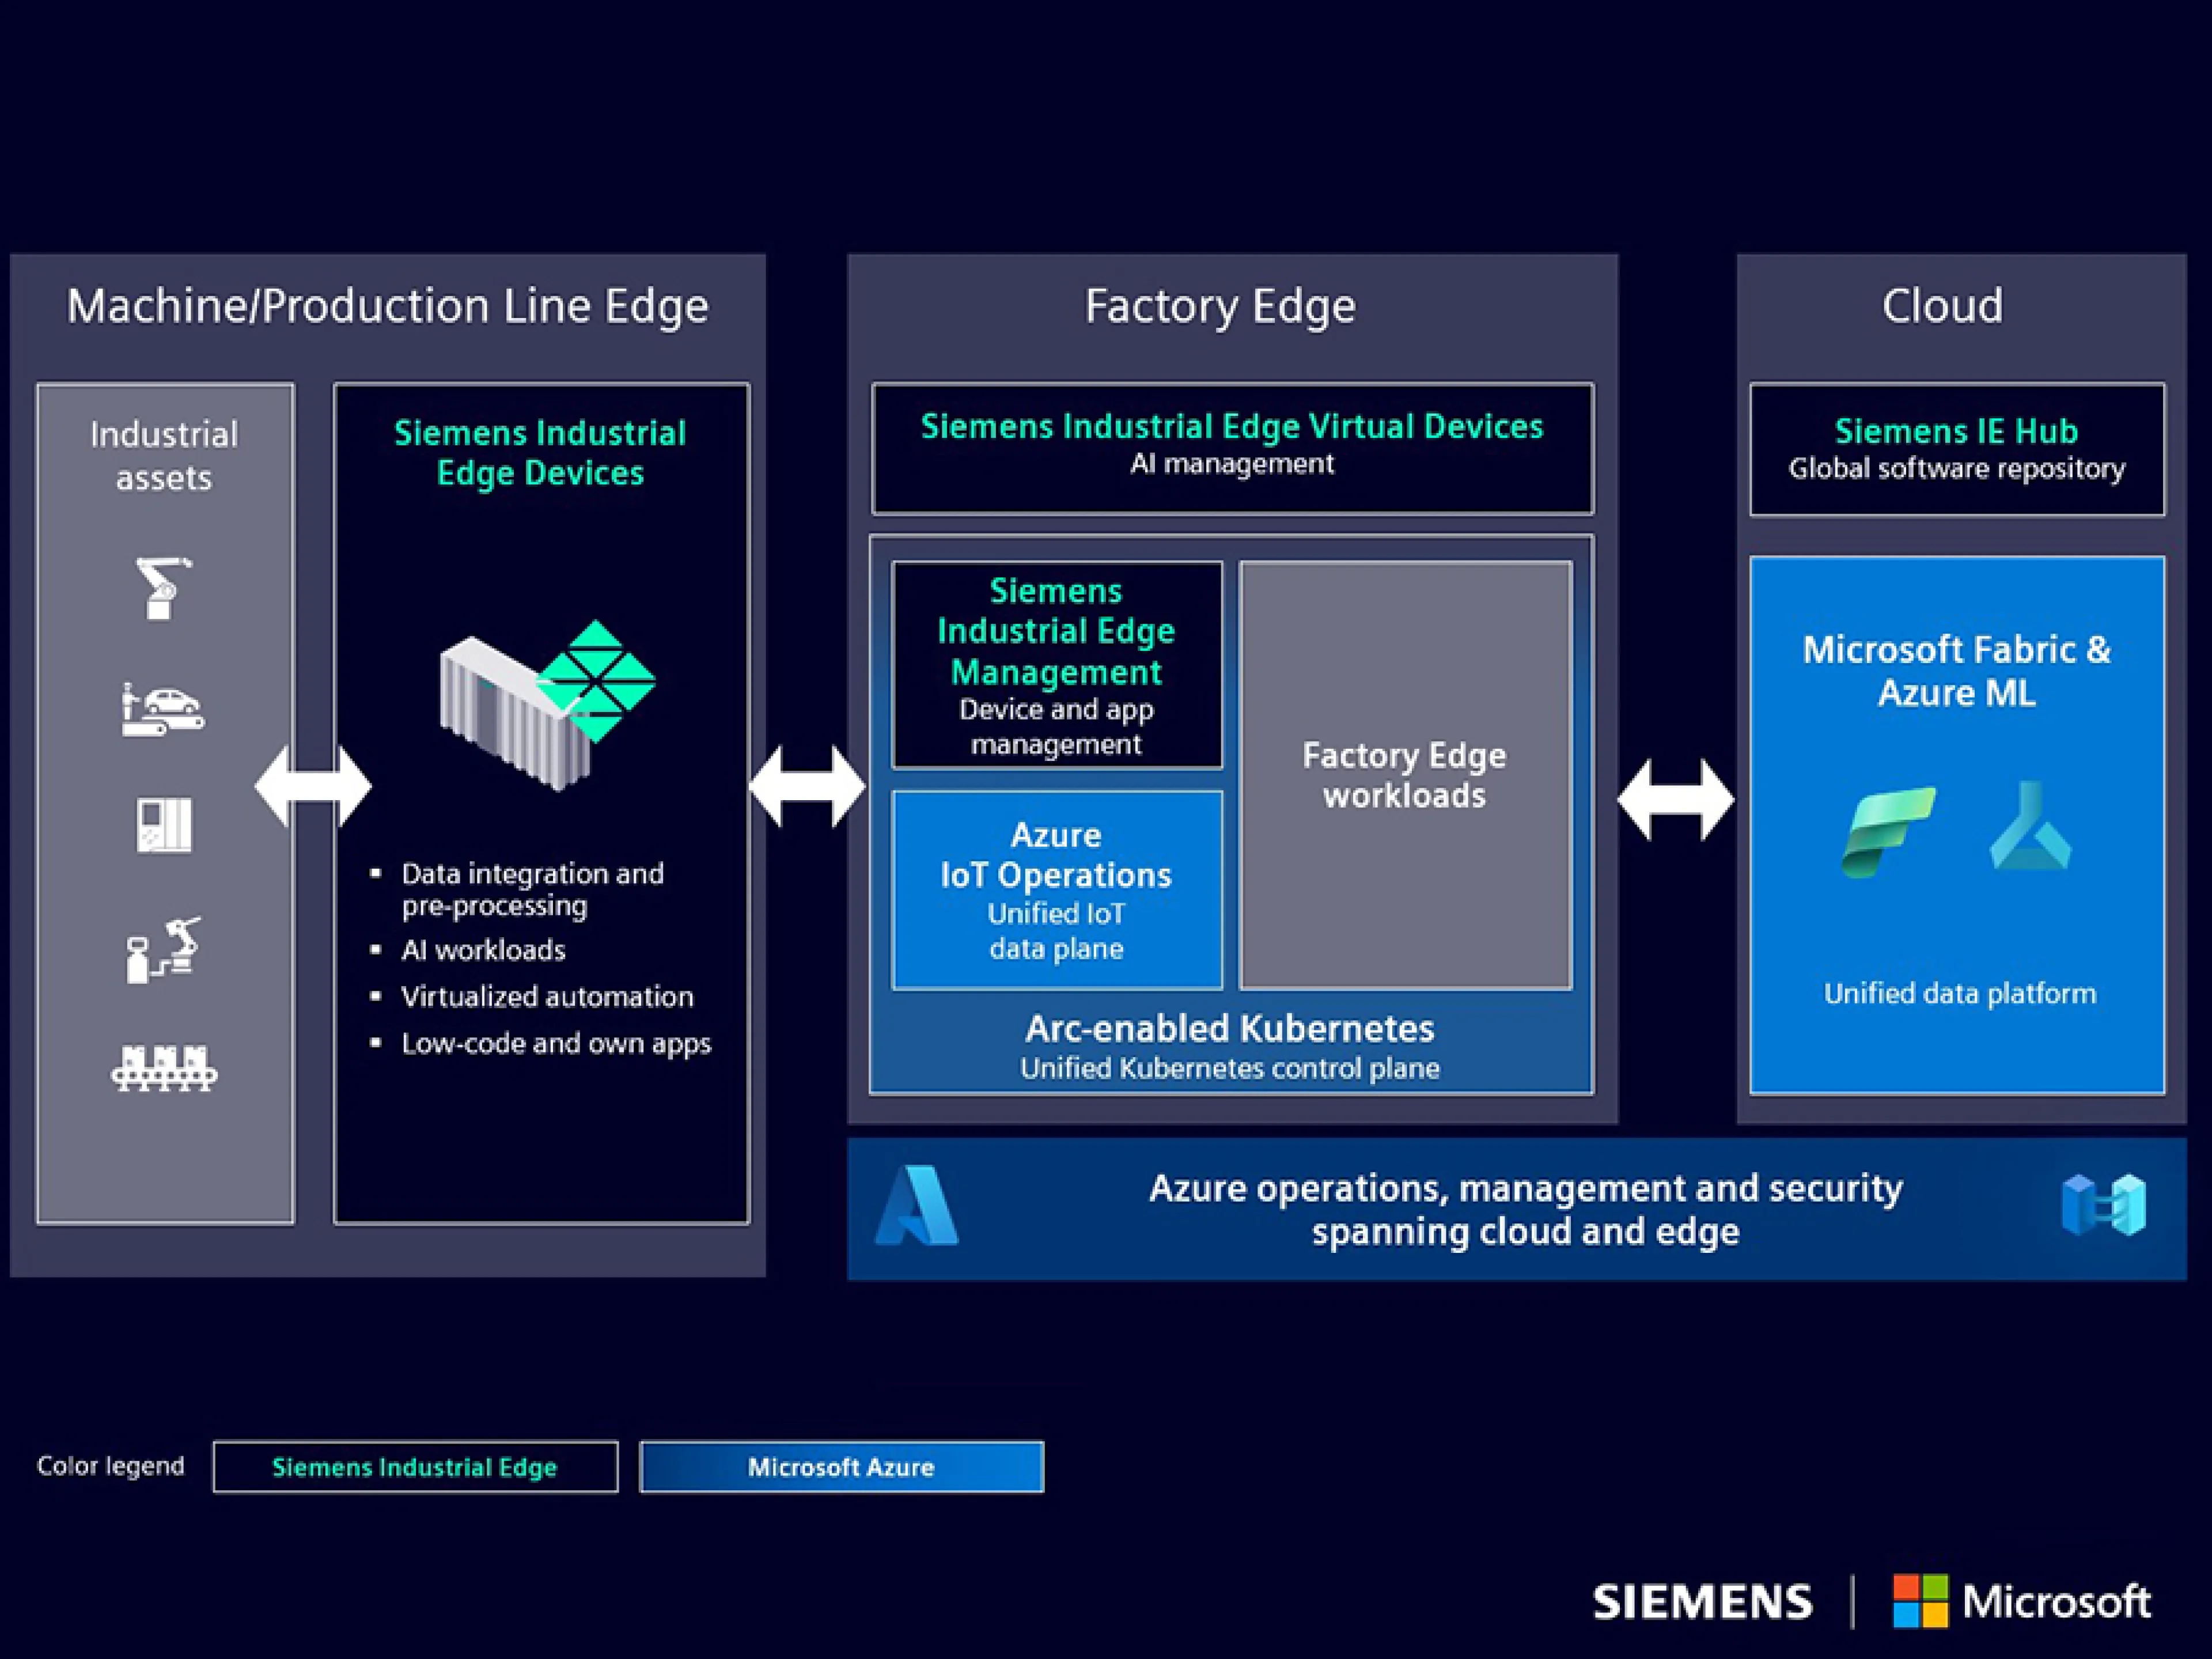Click the conveyor belt with boxes icon
The width and height of the screenshot is (2212, 1659).
(164, 1068)
